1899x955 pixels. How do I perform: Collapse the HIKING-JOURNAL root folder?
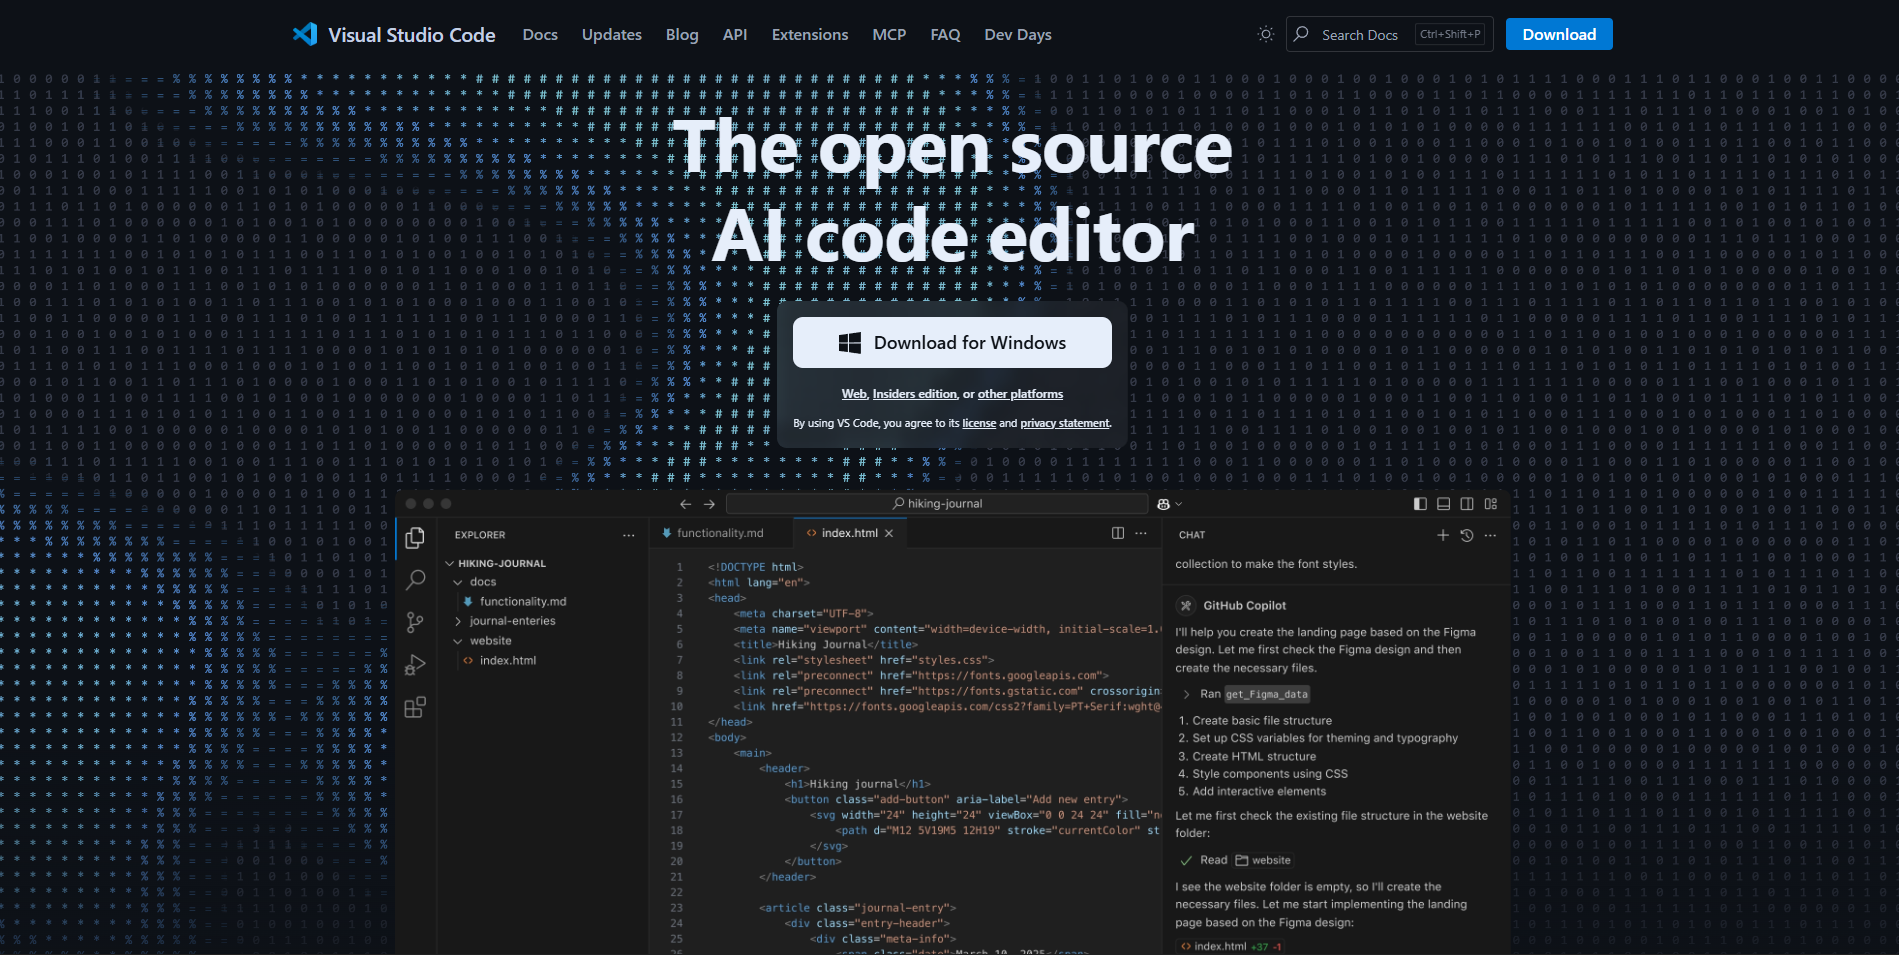(450, 563)
